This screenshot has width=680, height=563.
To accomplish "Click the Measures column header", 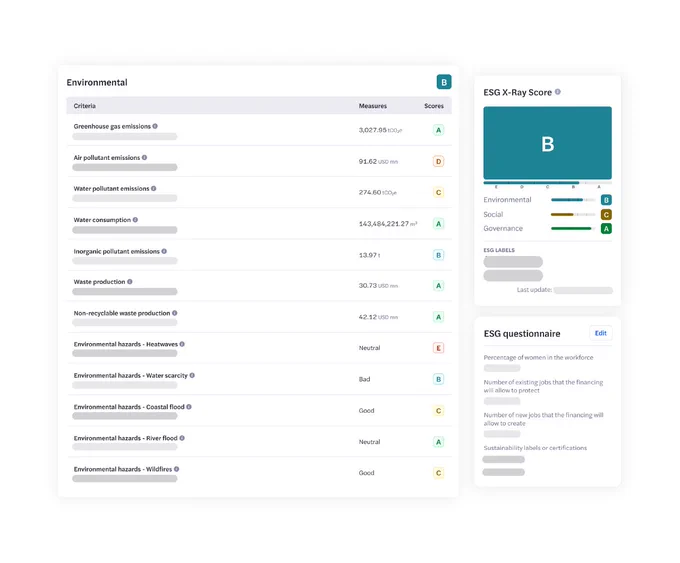I will [x=373, y=106].
